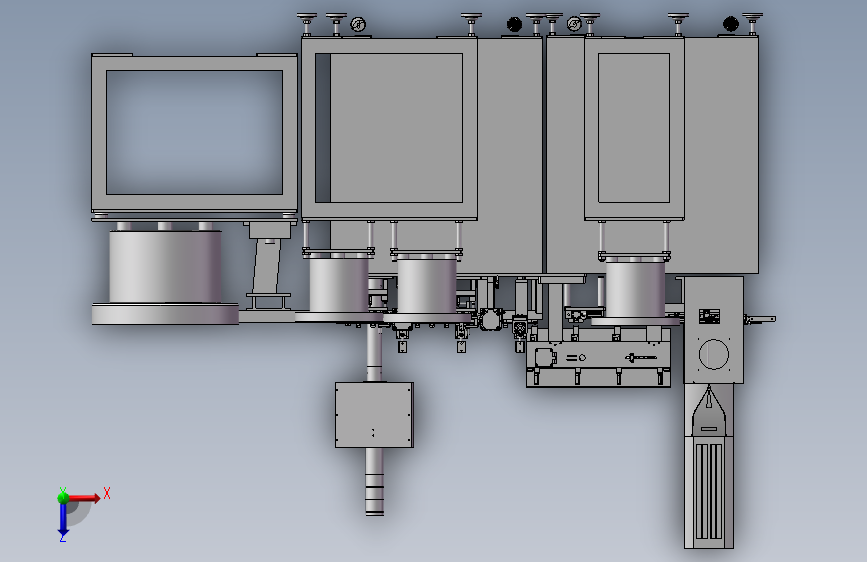Pick the pointed hopper shape below right panel
867x562 pixels.
click(709, 410)
